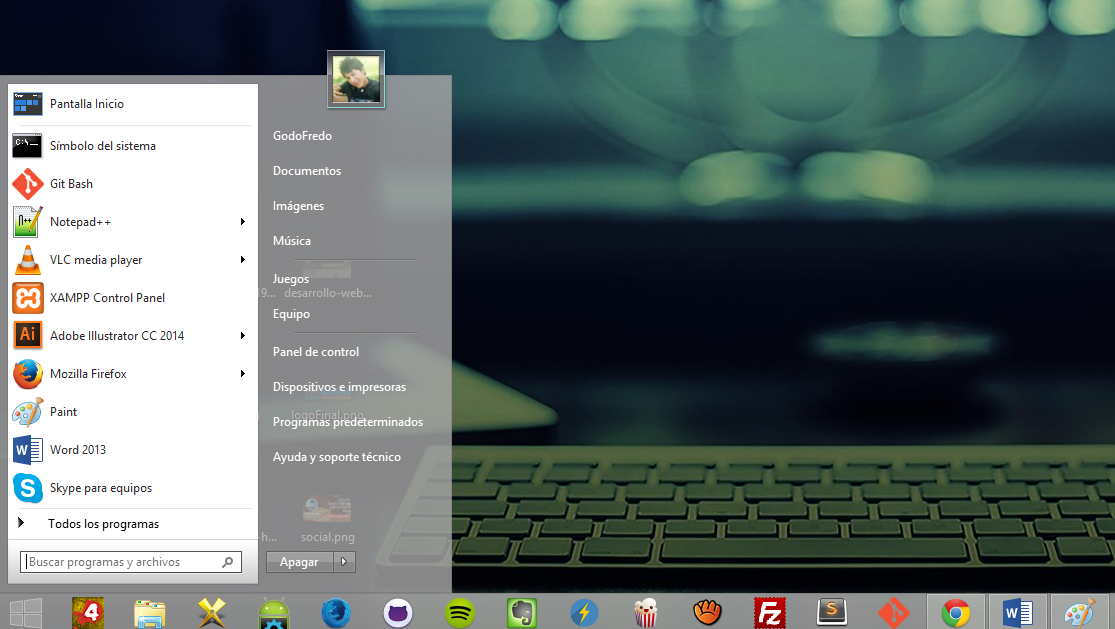The height and width of the screenshot is (629, 1115).
Task: Expand the Notepad++ submenu
Action: pyautogui.click(x=243, y=221)
